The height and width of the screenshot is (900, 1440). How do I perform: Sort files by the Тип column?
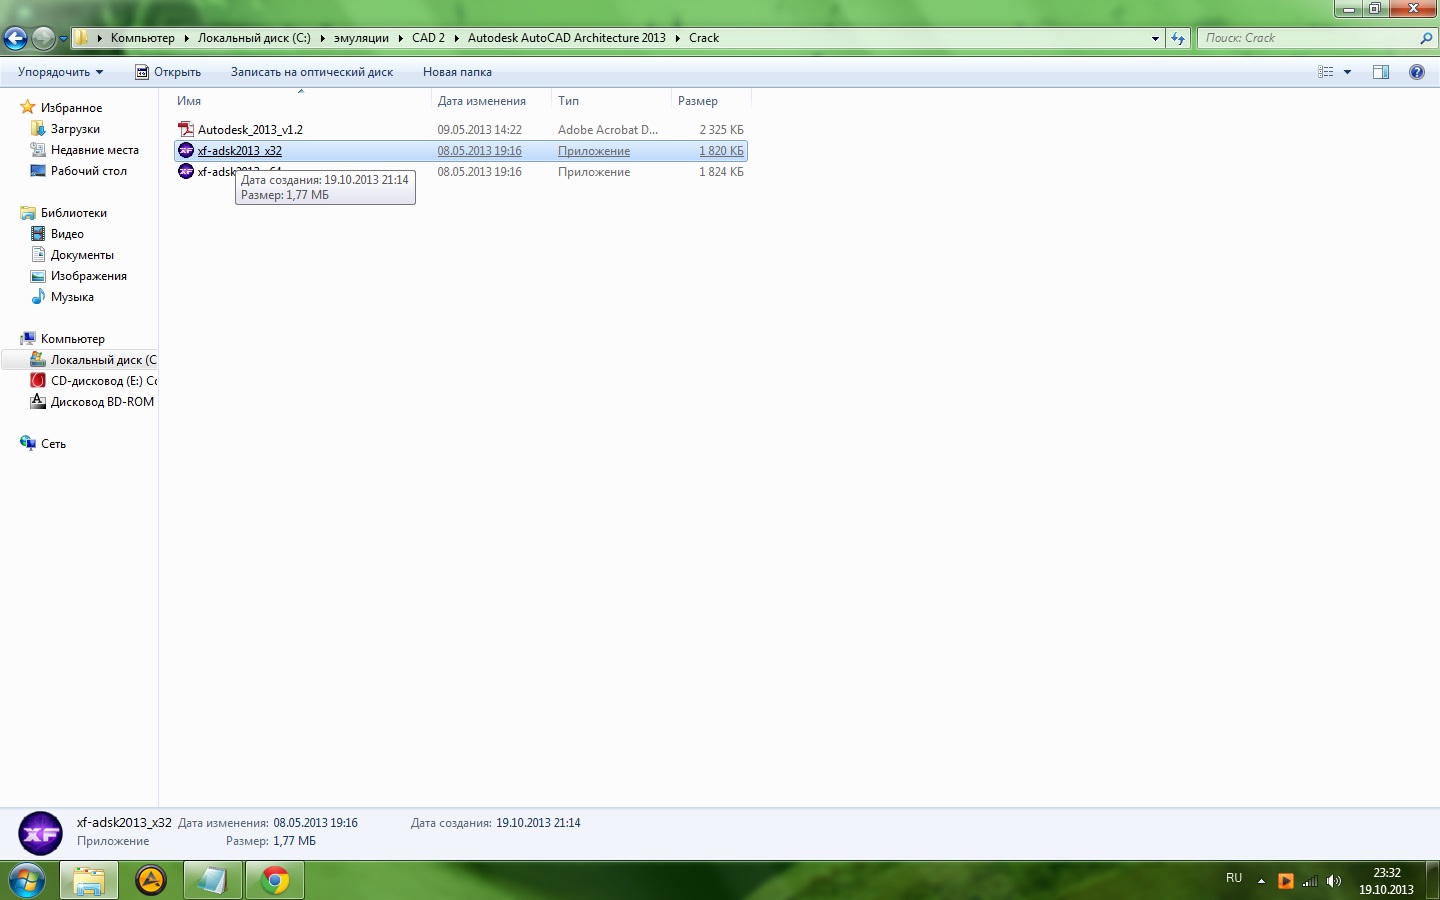(x=612, y=101)
